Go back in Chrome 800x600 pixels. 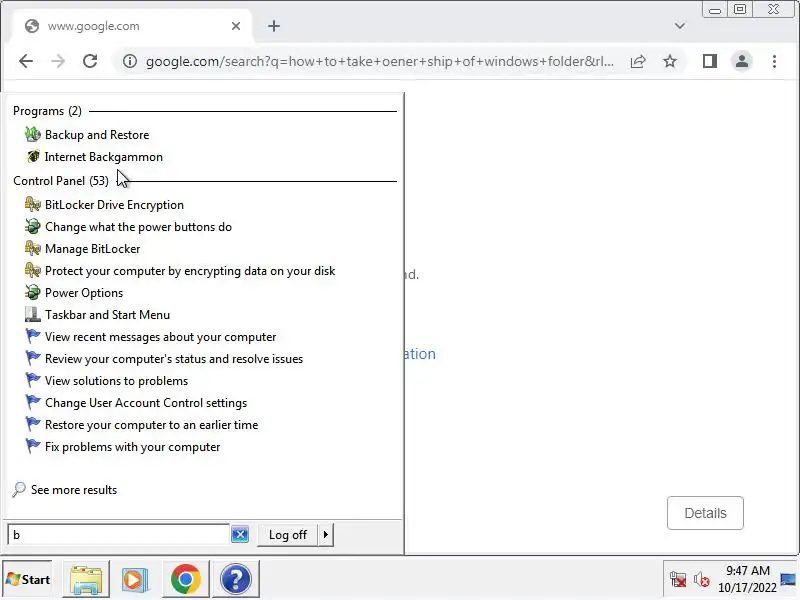[26, 61]
